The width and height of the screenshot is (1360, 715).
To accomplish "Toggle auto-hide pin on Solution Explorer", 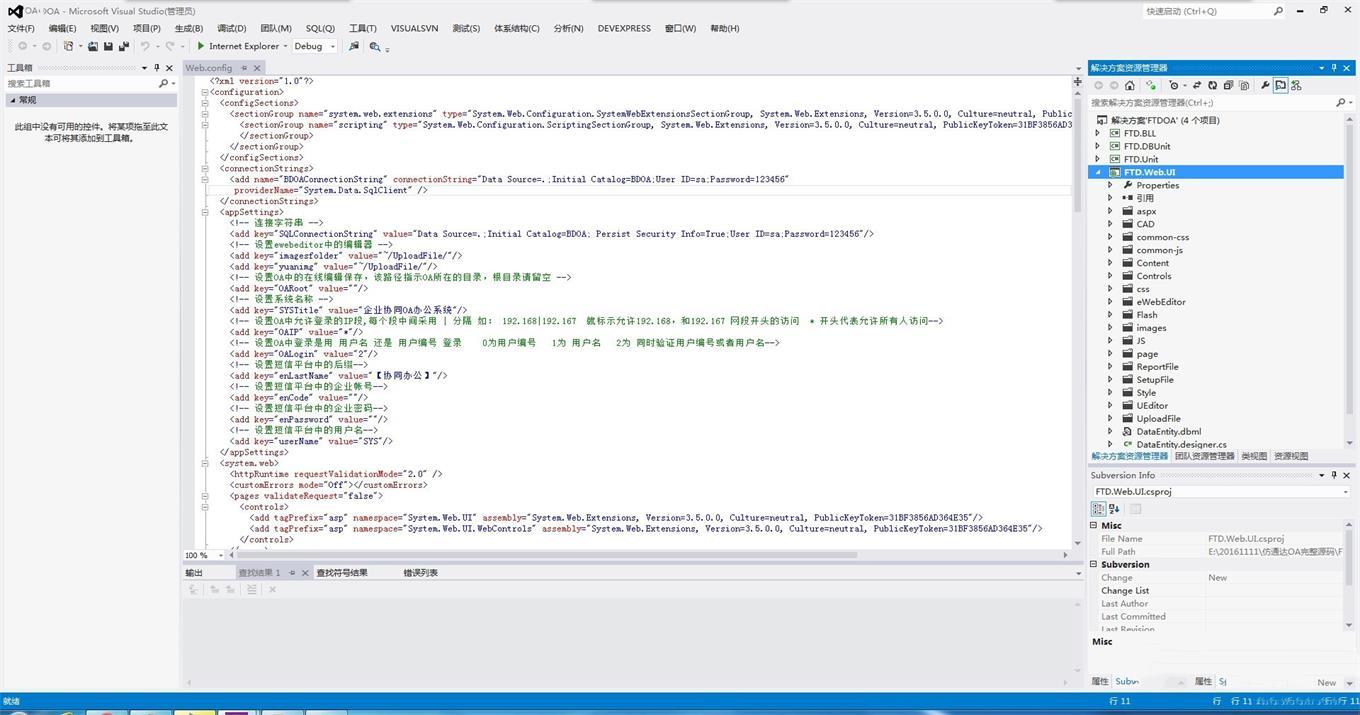I will (x=1333, y=67).
